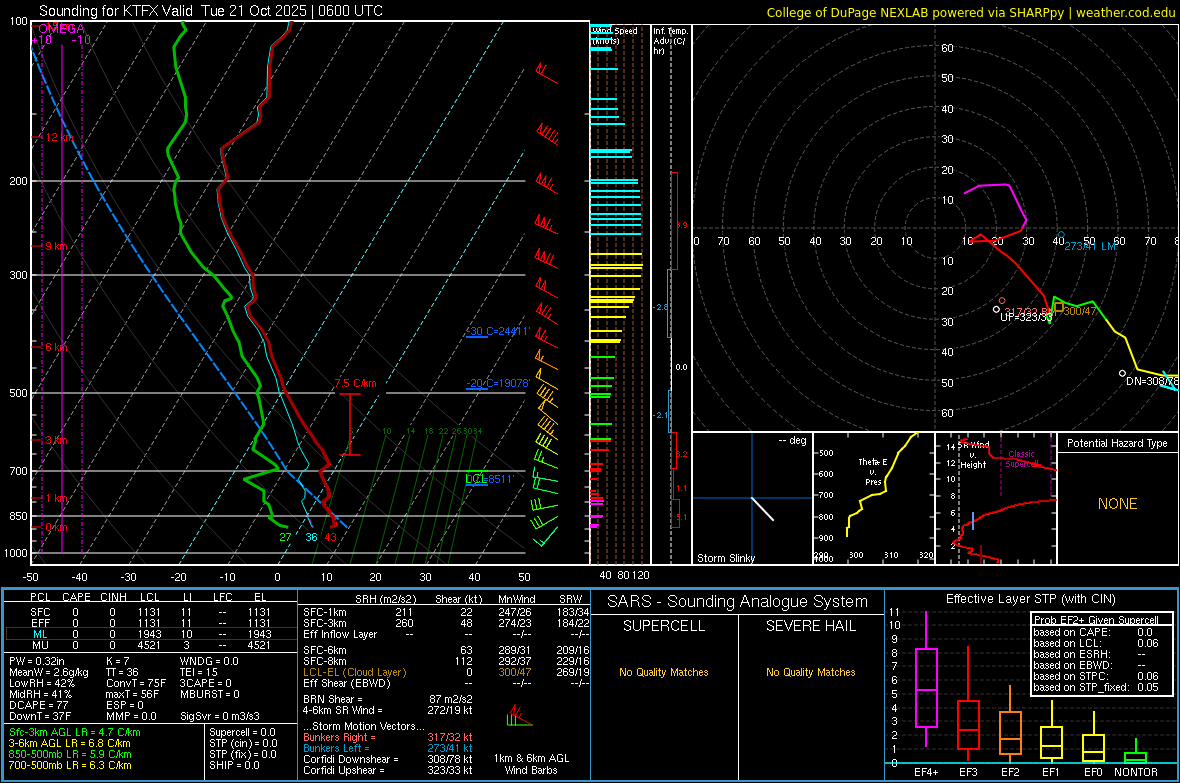Click the KTFX sounding title text
Image resolution: width=1180 pixels, height=783 pixels.
pyautogui.click(x=211, y=11)
